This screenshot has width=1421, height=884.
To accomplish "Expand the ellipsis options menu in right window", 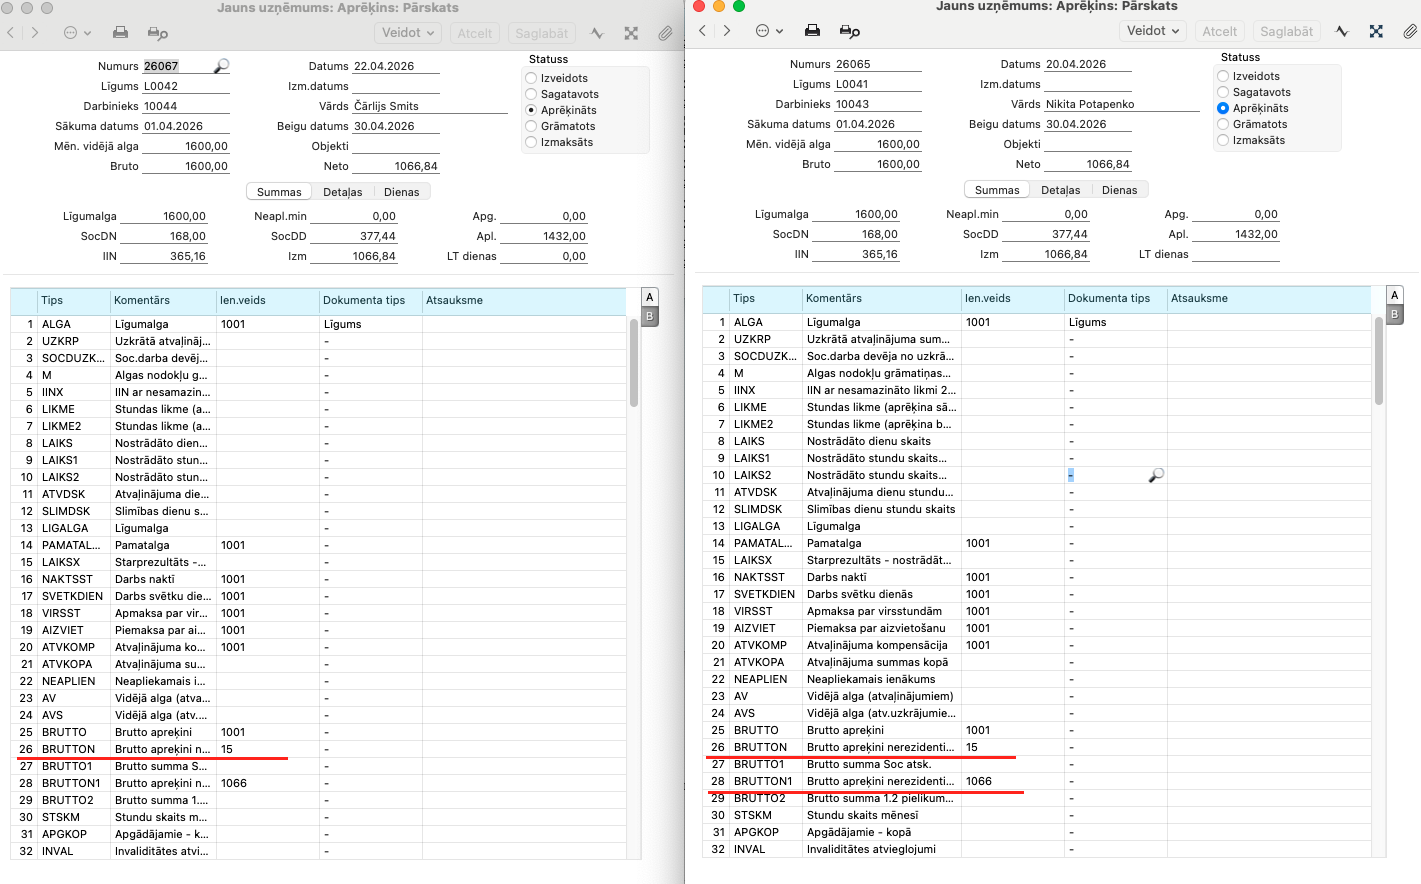I will [x=769, y=31].
